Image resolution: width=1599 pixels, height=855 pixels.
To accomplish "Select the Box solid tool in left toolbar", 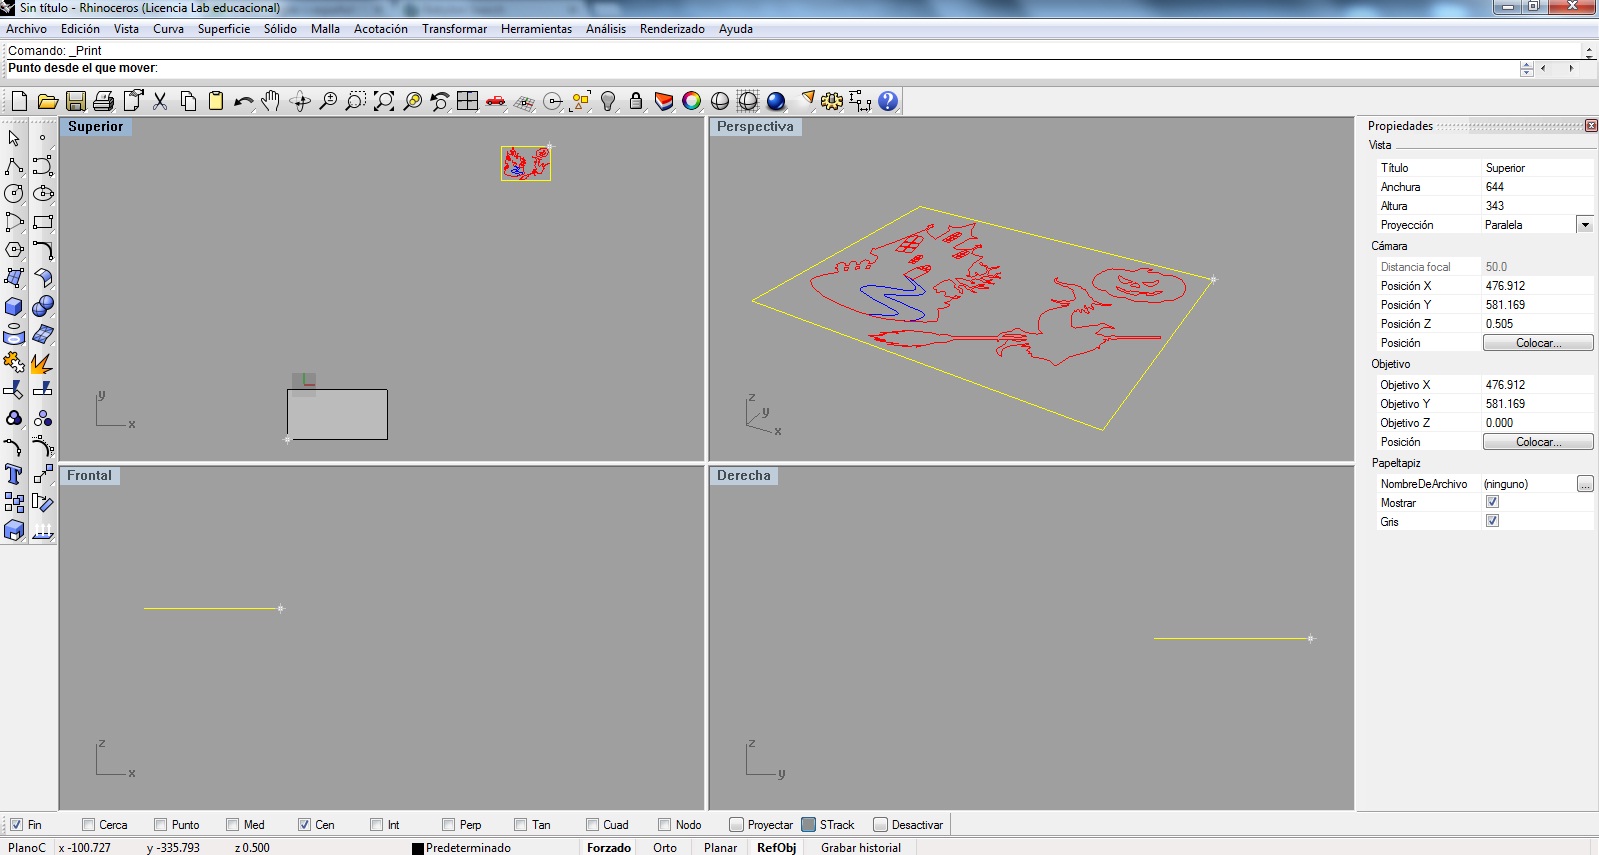I will click(14, 306).
